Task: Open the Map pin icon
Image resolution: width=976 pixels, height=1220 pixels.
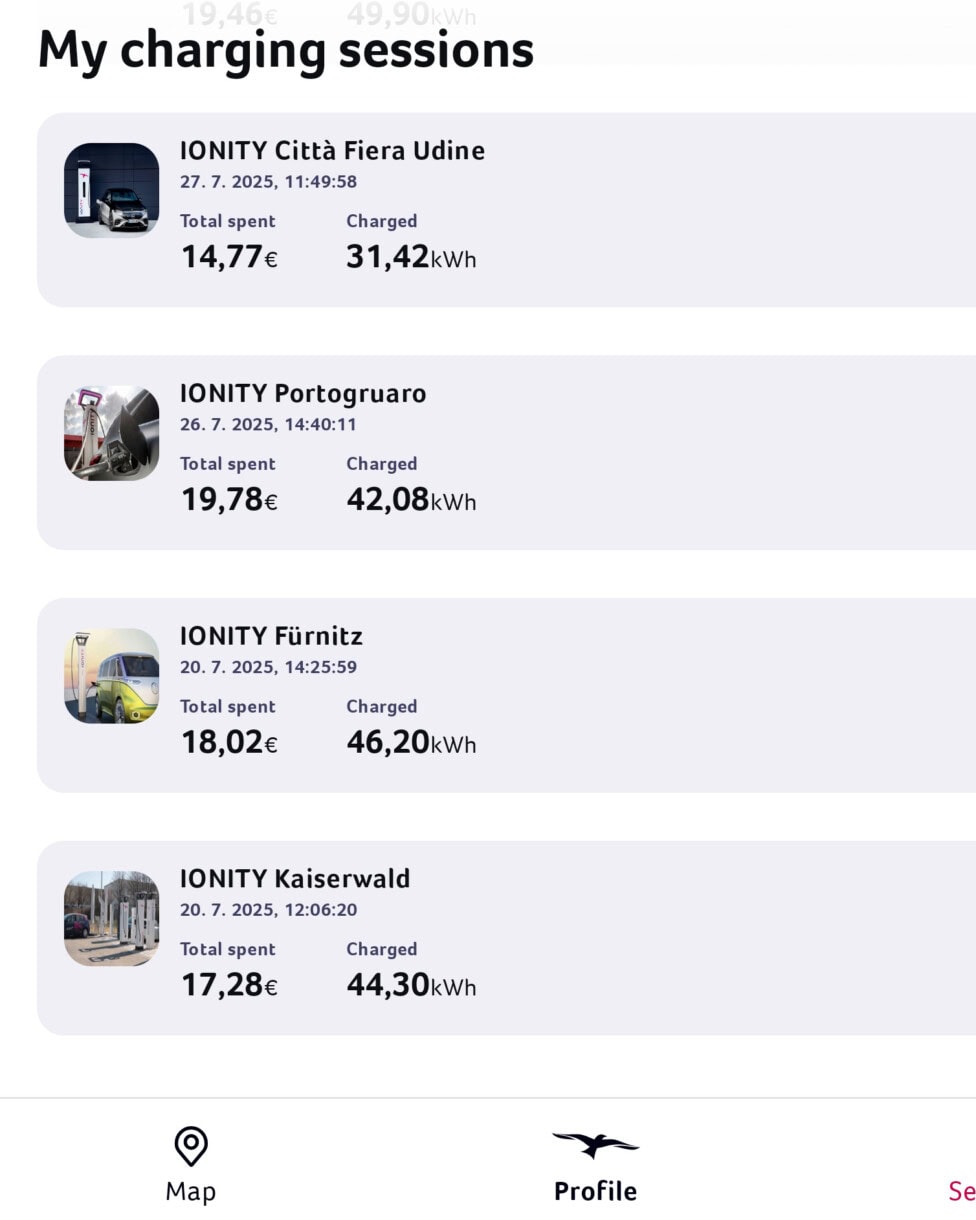Action: pyautogui.click(x=190, y=1146)
